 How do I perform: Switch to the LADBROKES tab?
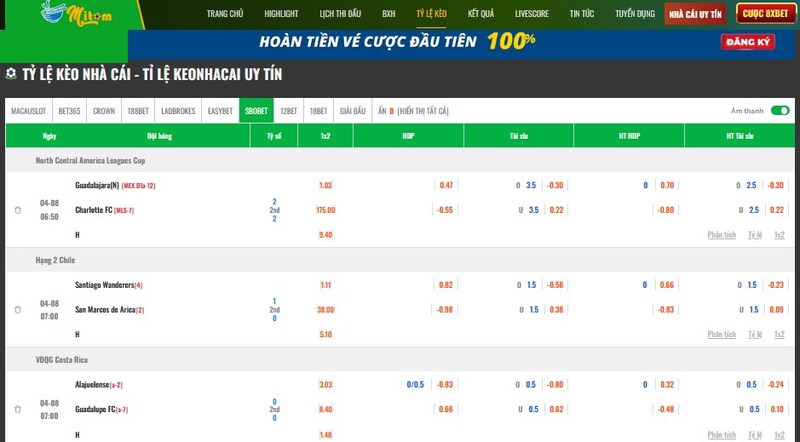178,111
